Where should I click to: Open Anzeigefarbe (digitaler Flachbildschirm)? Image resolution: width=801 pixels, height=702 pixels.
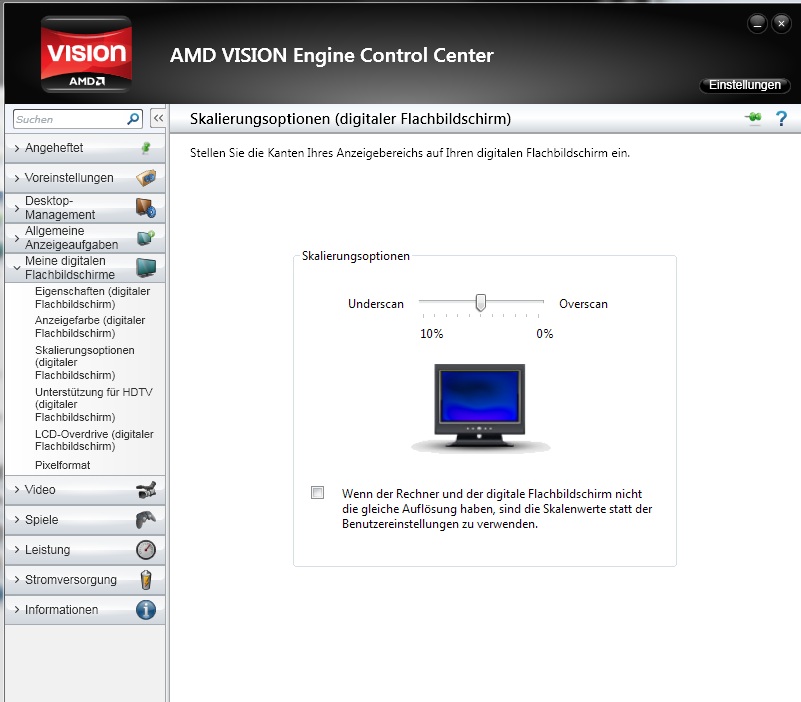click(x=90, y=327)
